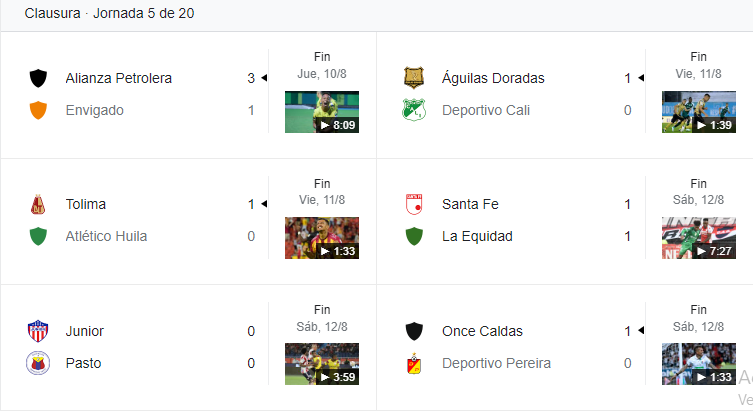Click the Santa Fe red crest
The width and height of the screenshot is (753, 411).
pyautogui.click(x=414, y=204)
